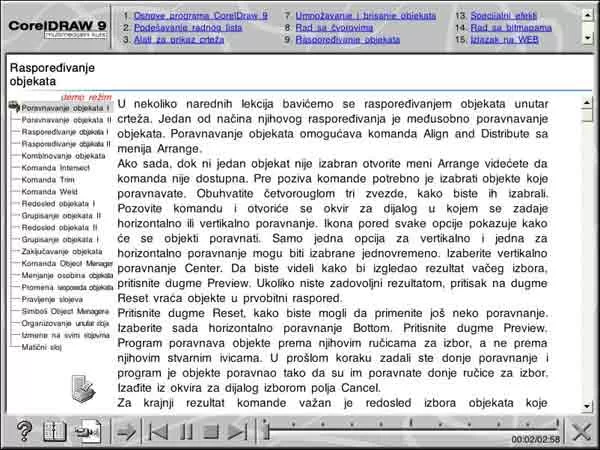The width and height of the screenshot is (600, 450).
Task: Open chapter Alati za prikaz crteža
Action: pyautogui.click(x=179, y=39)
